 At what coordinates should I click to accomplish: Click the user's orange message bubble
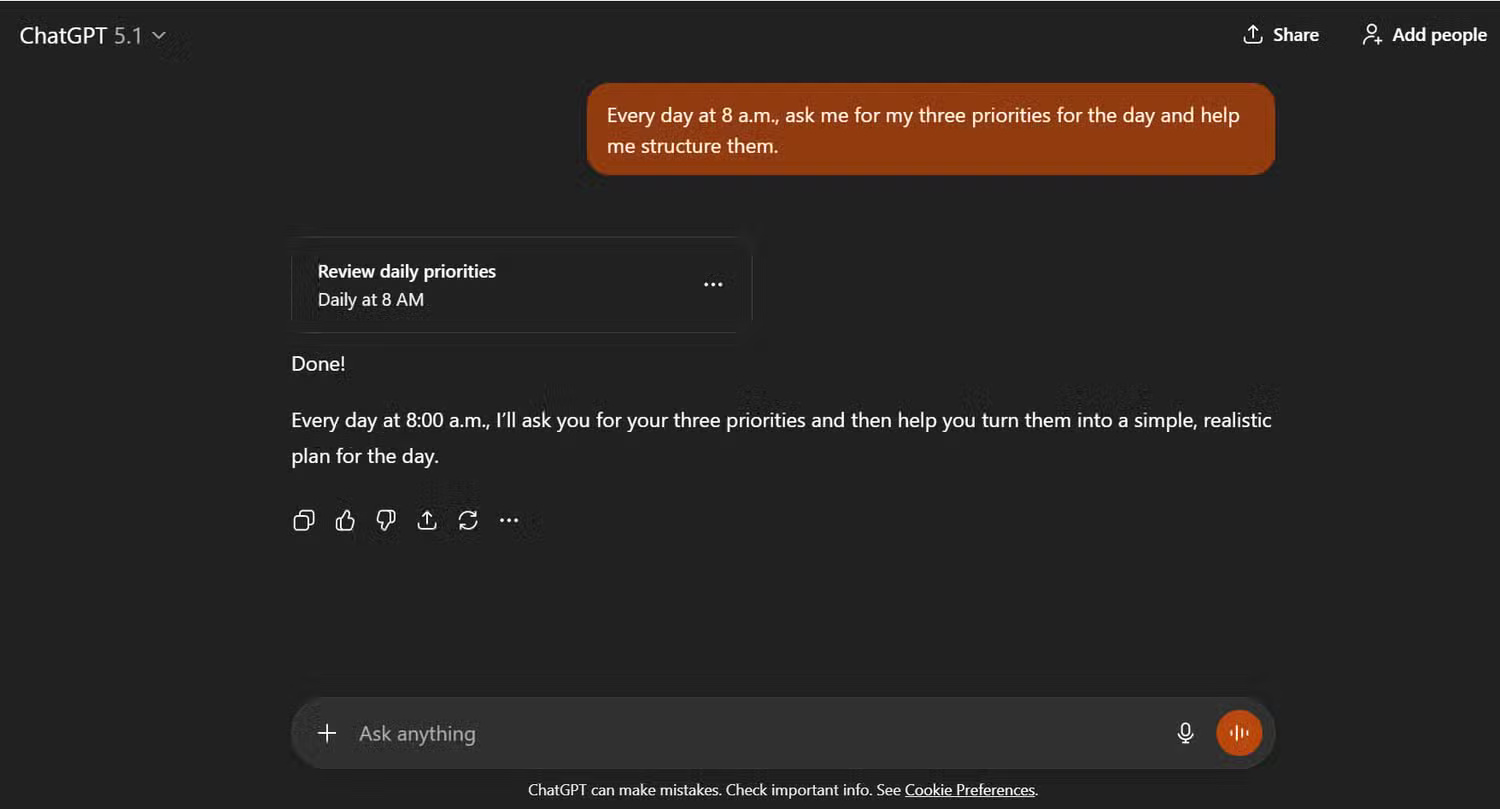point(930,129)
